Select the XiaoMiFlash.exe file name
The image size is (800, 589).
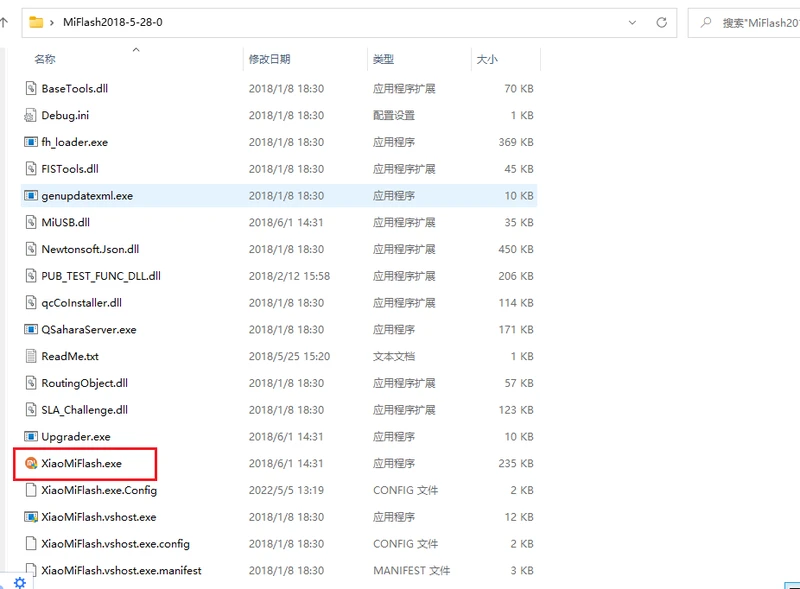[x=82, y=463]
